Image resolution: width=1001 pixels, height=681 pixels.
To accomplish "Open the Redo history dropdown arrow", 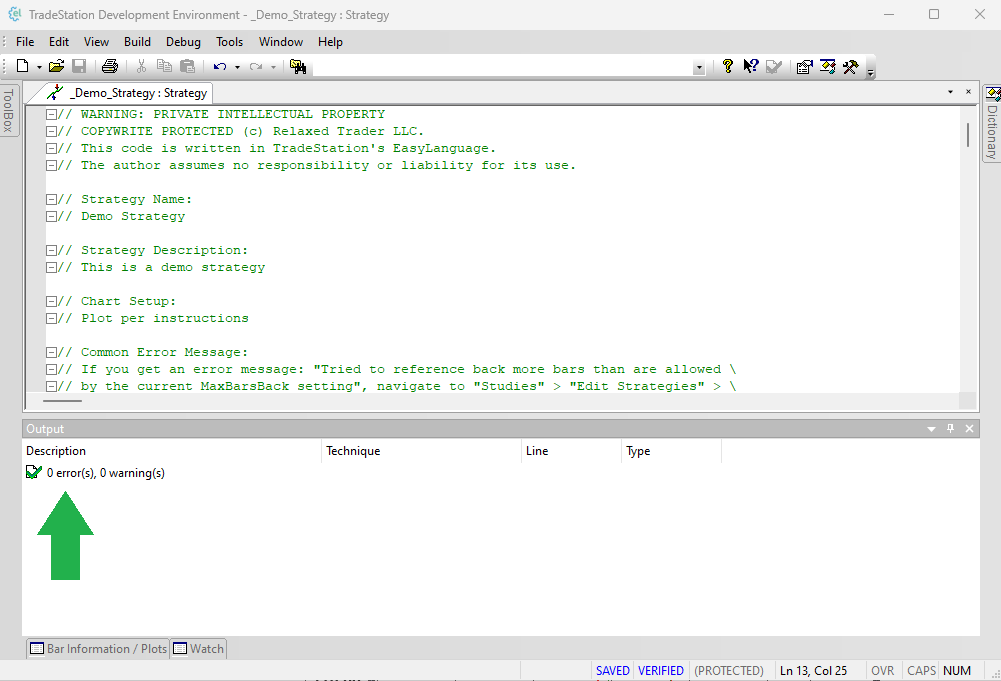I will (x=273, y=67).
